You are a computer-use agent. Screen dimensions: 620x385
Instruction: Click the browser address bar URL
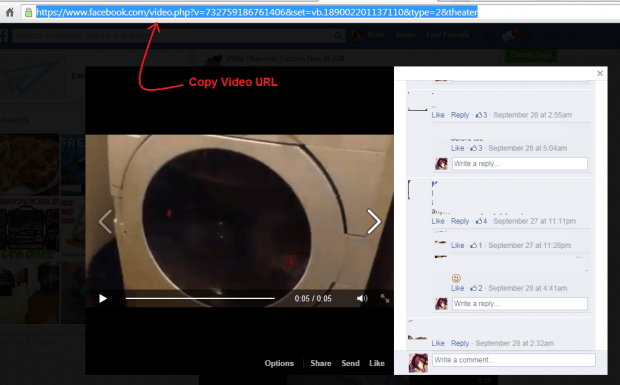click(257, 12)
